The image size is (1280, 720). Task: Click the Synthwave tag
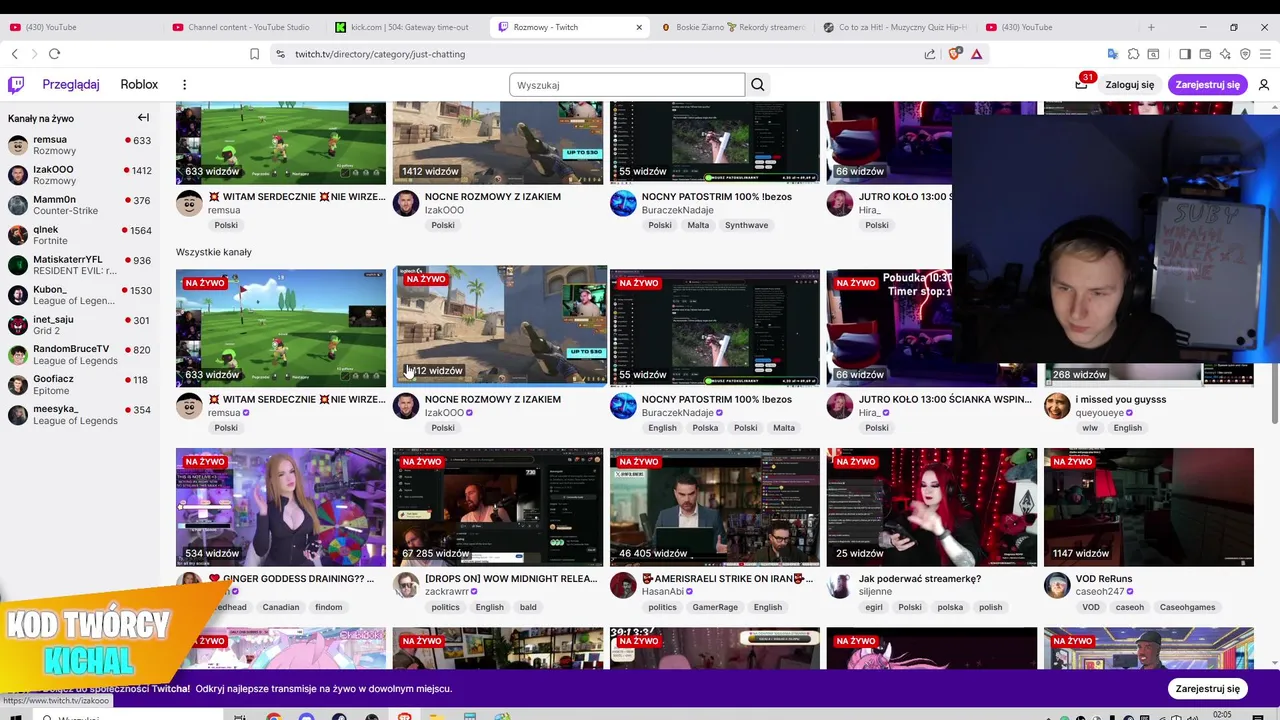point(747,225)
